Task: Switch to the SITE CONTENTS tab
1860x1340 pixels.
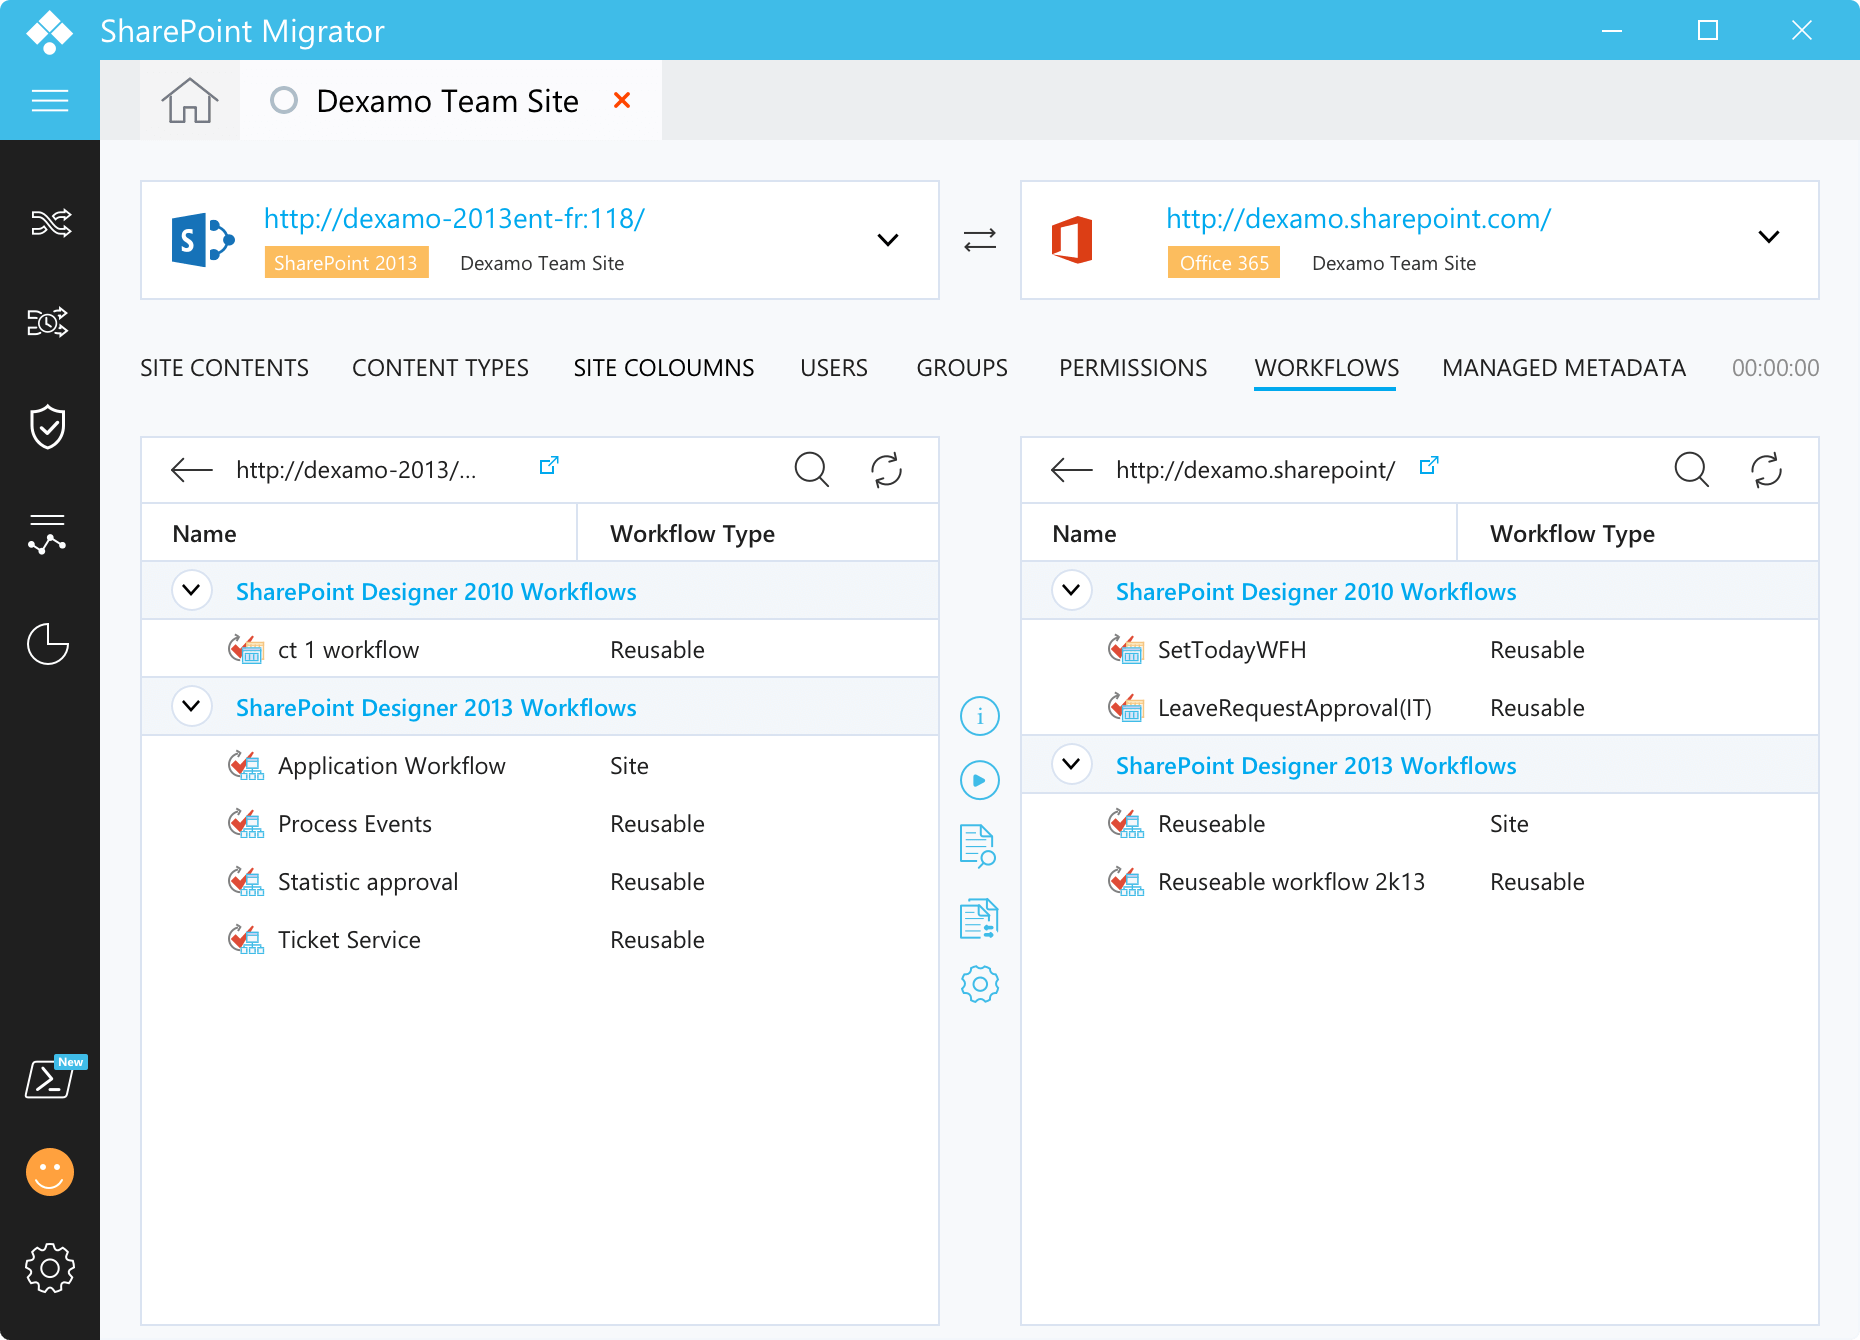Action: 224,368
